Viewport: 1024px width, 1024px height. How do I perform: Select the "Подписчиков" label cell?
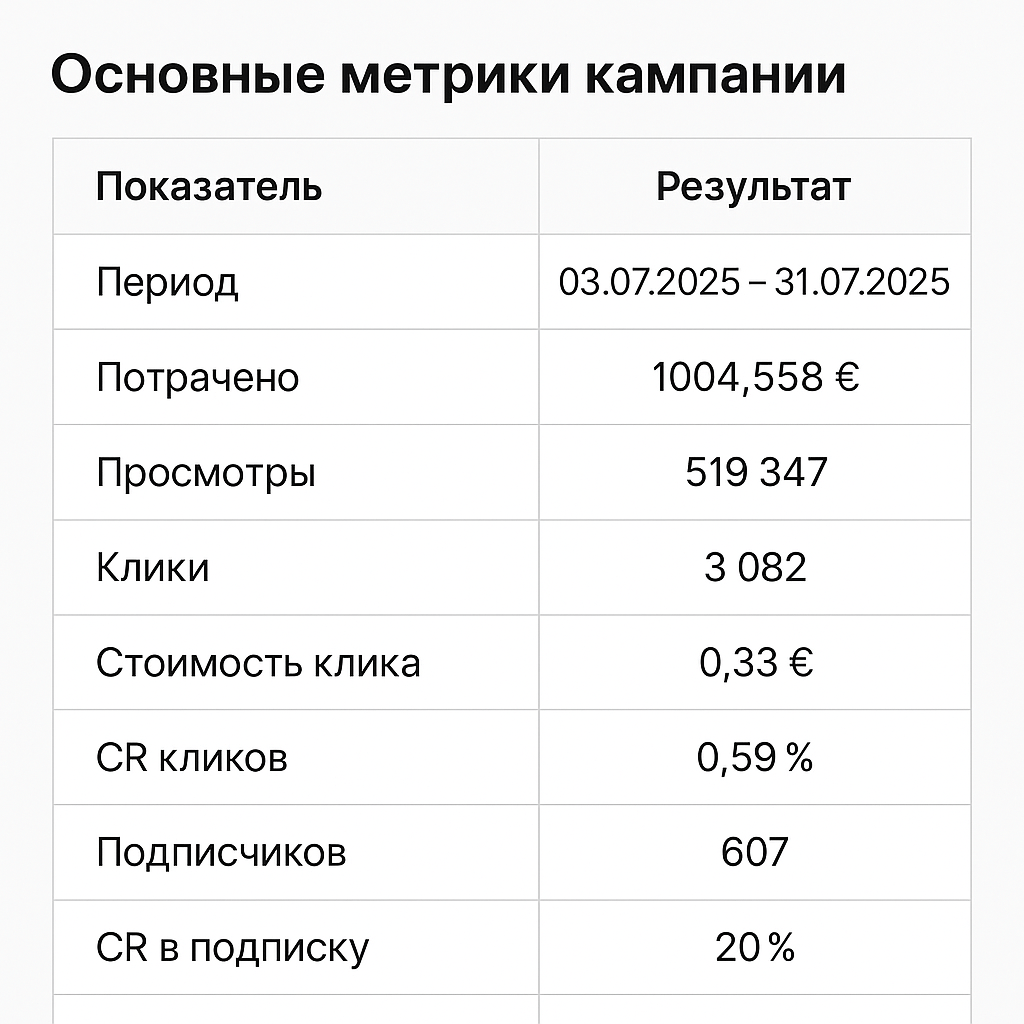tap(221, 853)
